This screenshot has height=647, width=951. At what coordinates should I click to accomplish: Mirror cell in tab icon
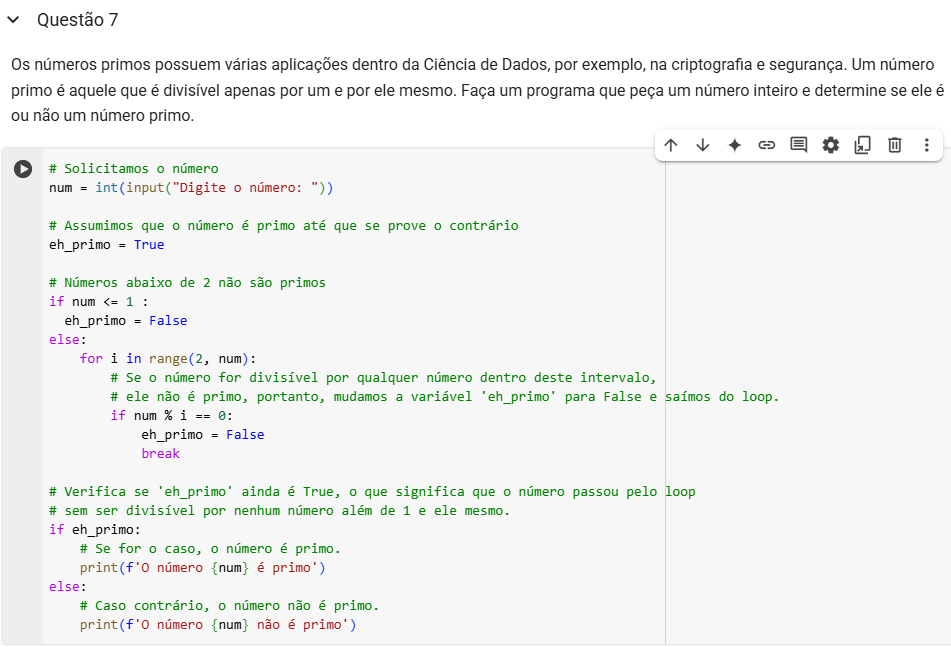[862, 145]
